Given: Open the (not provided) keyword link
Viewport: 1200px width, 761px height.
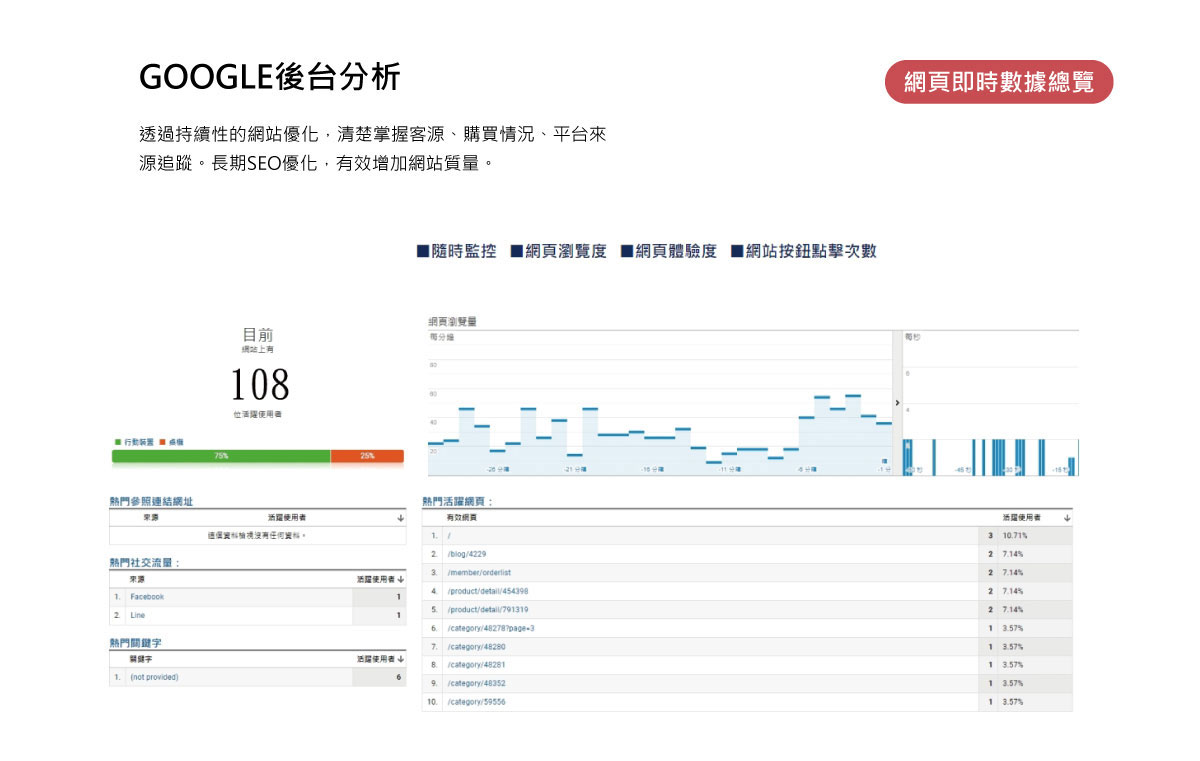Looking at the screenshot, I should point(154,678).
